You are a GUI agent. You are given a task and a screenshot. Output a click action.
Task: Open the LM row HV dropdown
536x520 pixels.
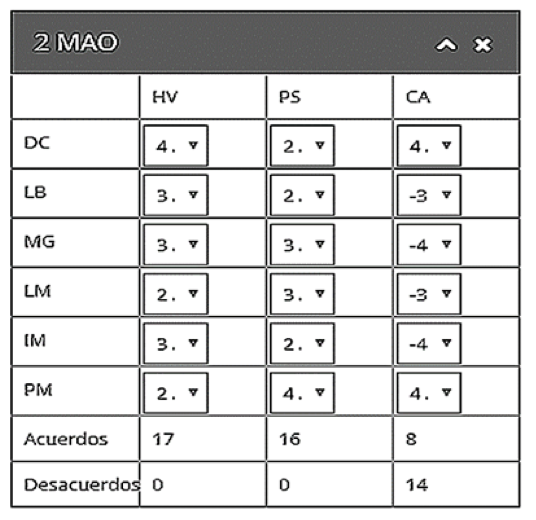point(176,294)
